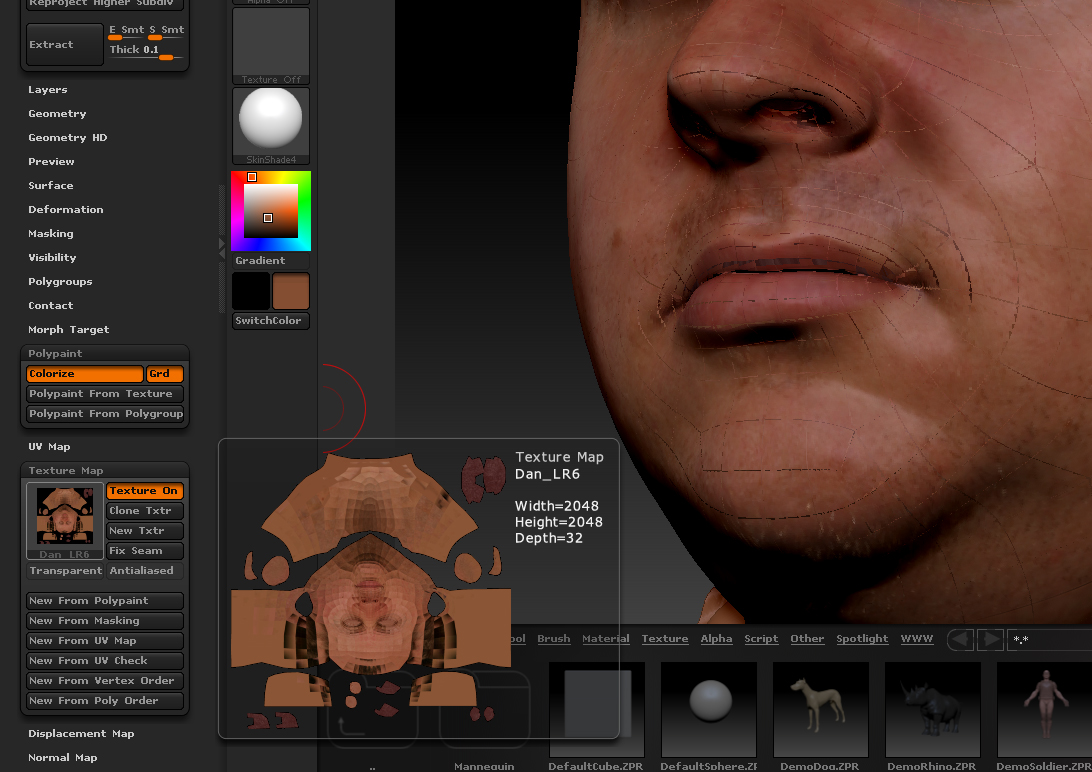The image size is (1092, 772).
Task: Adjust the E Smt slider
Action: click(125, 32)
